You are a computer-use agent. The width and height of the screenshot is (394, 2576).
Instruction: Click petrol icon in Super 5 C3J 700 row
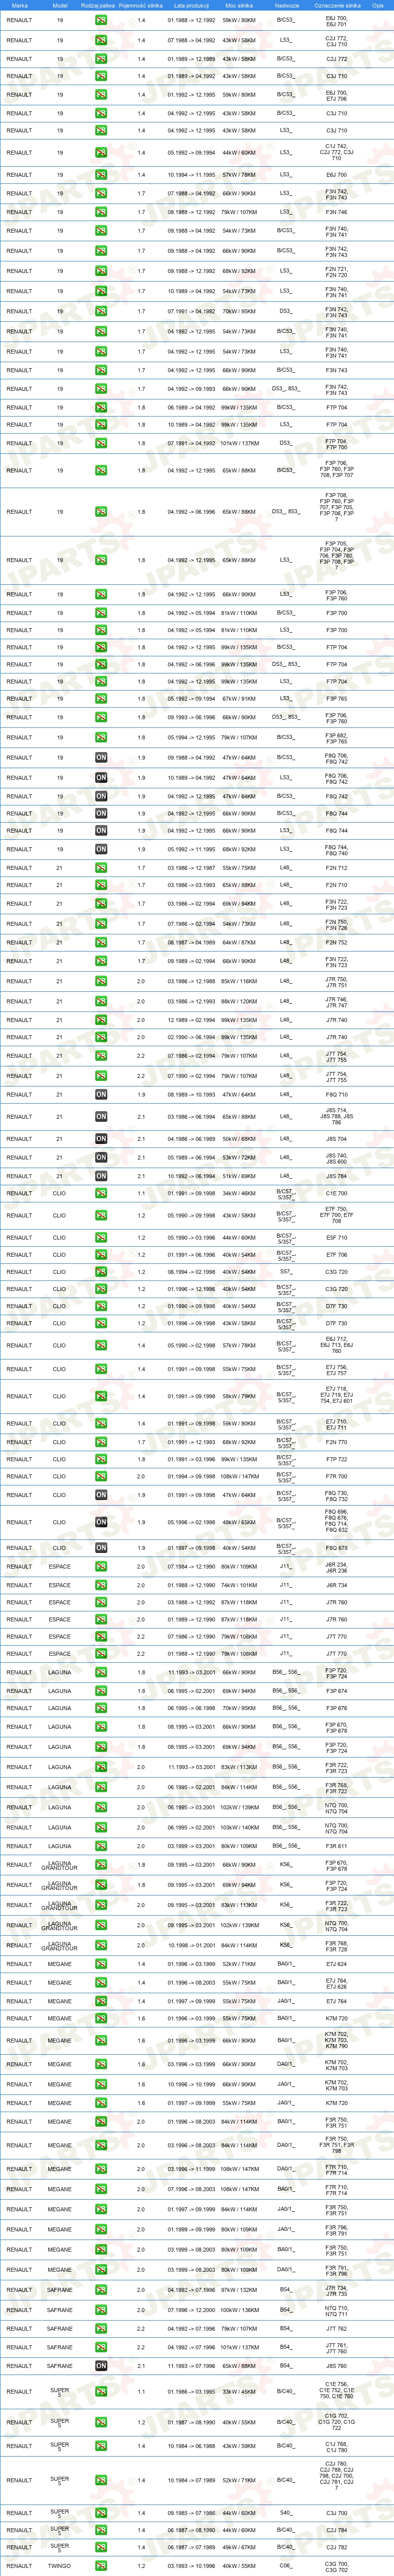tap(101, 2513)
